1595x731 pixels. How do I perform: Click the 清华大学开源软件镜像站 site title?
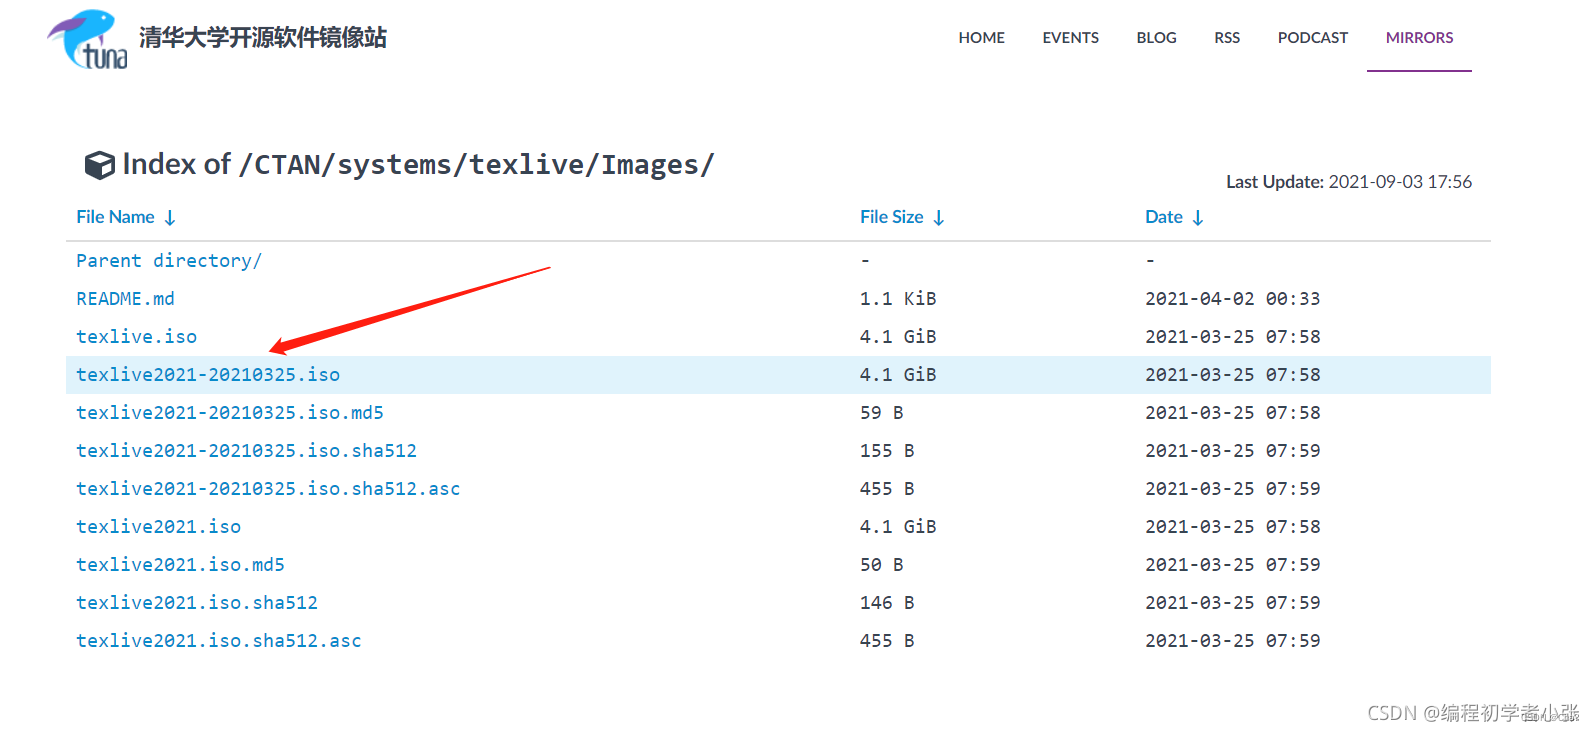click(263, 38)
